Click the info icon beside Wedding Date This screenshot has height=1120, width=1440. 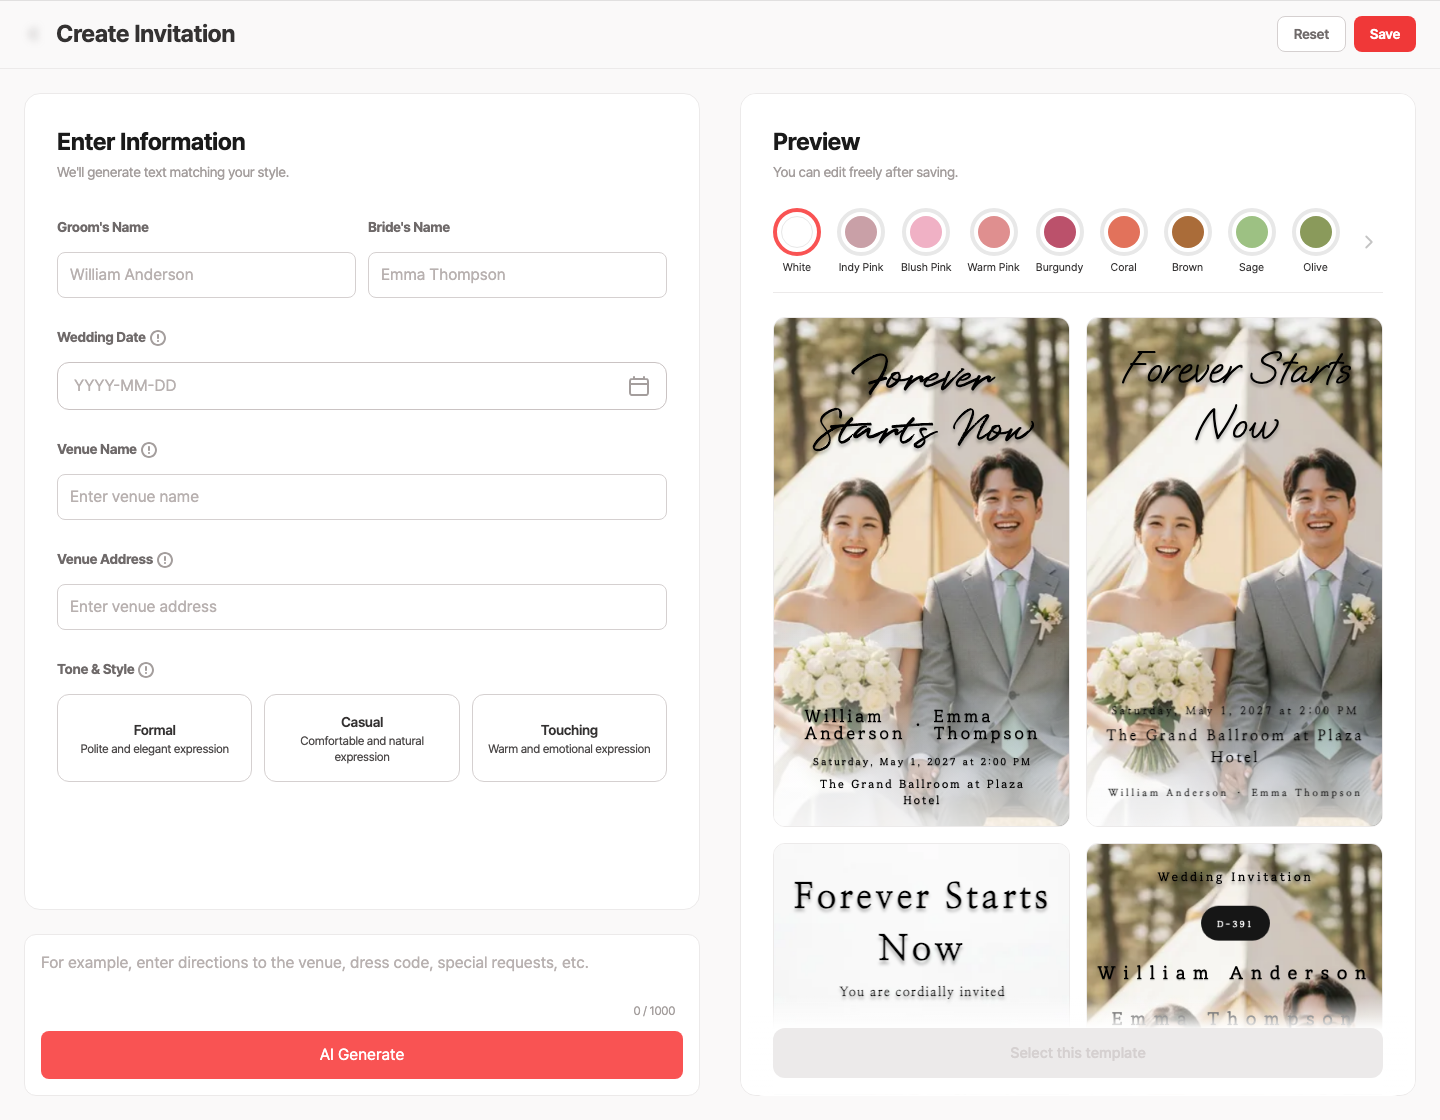158,338
